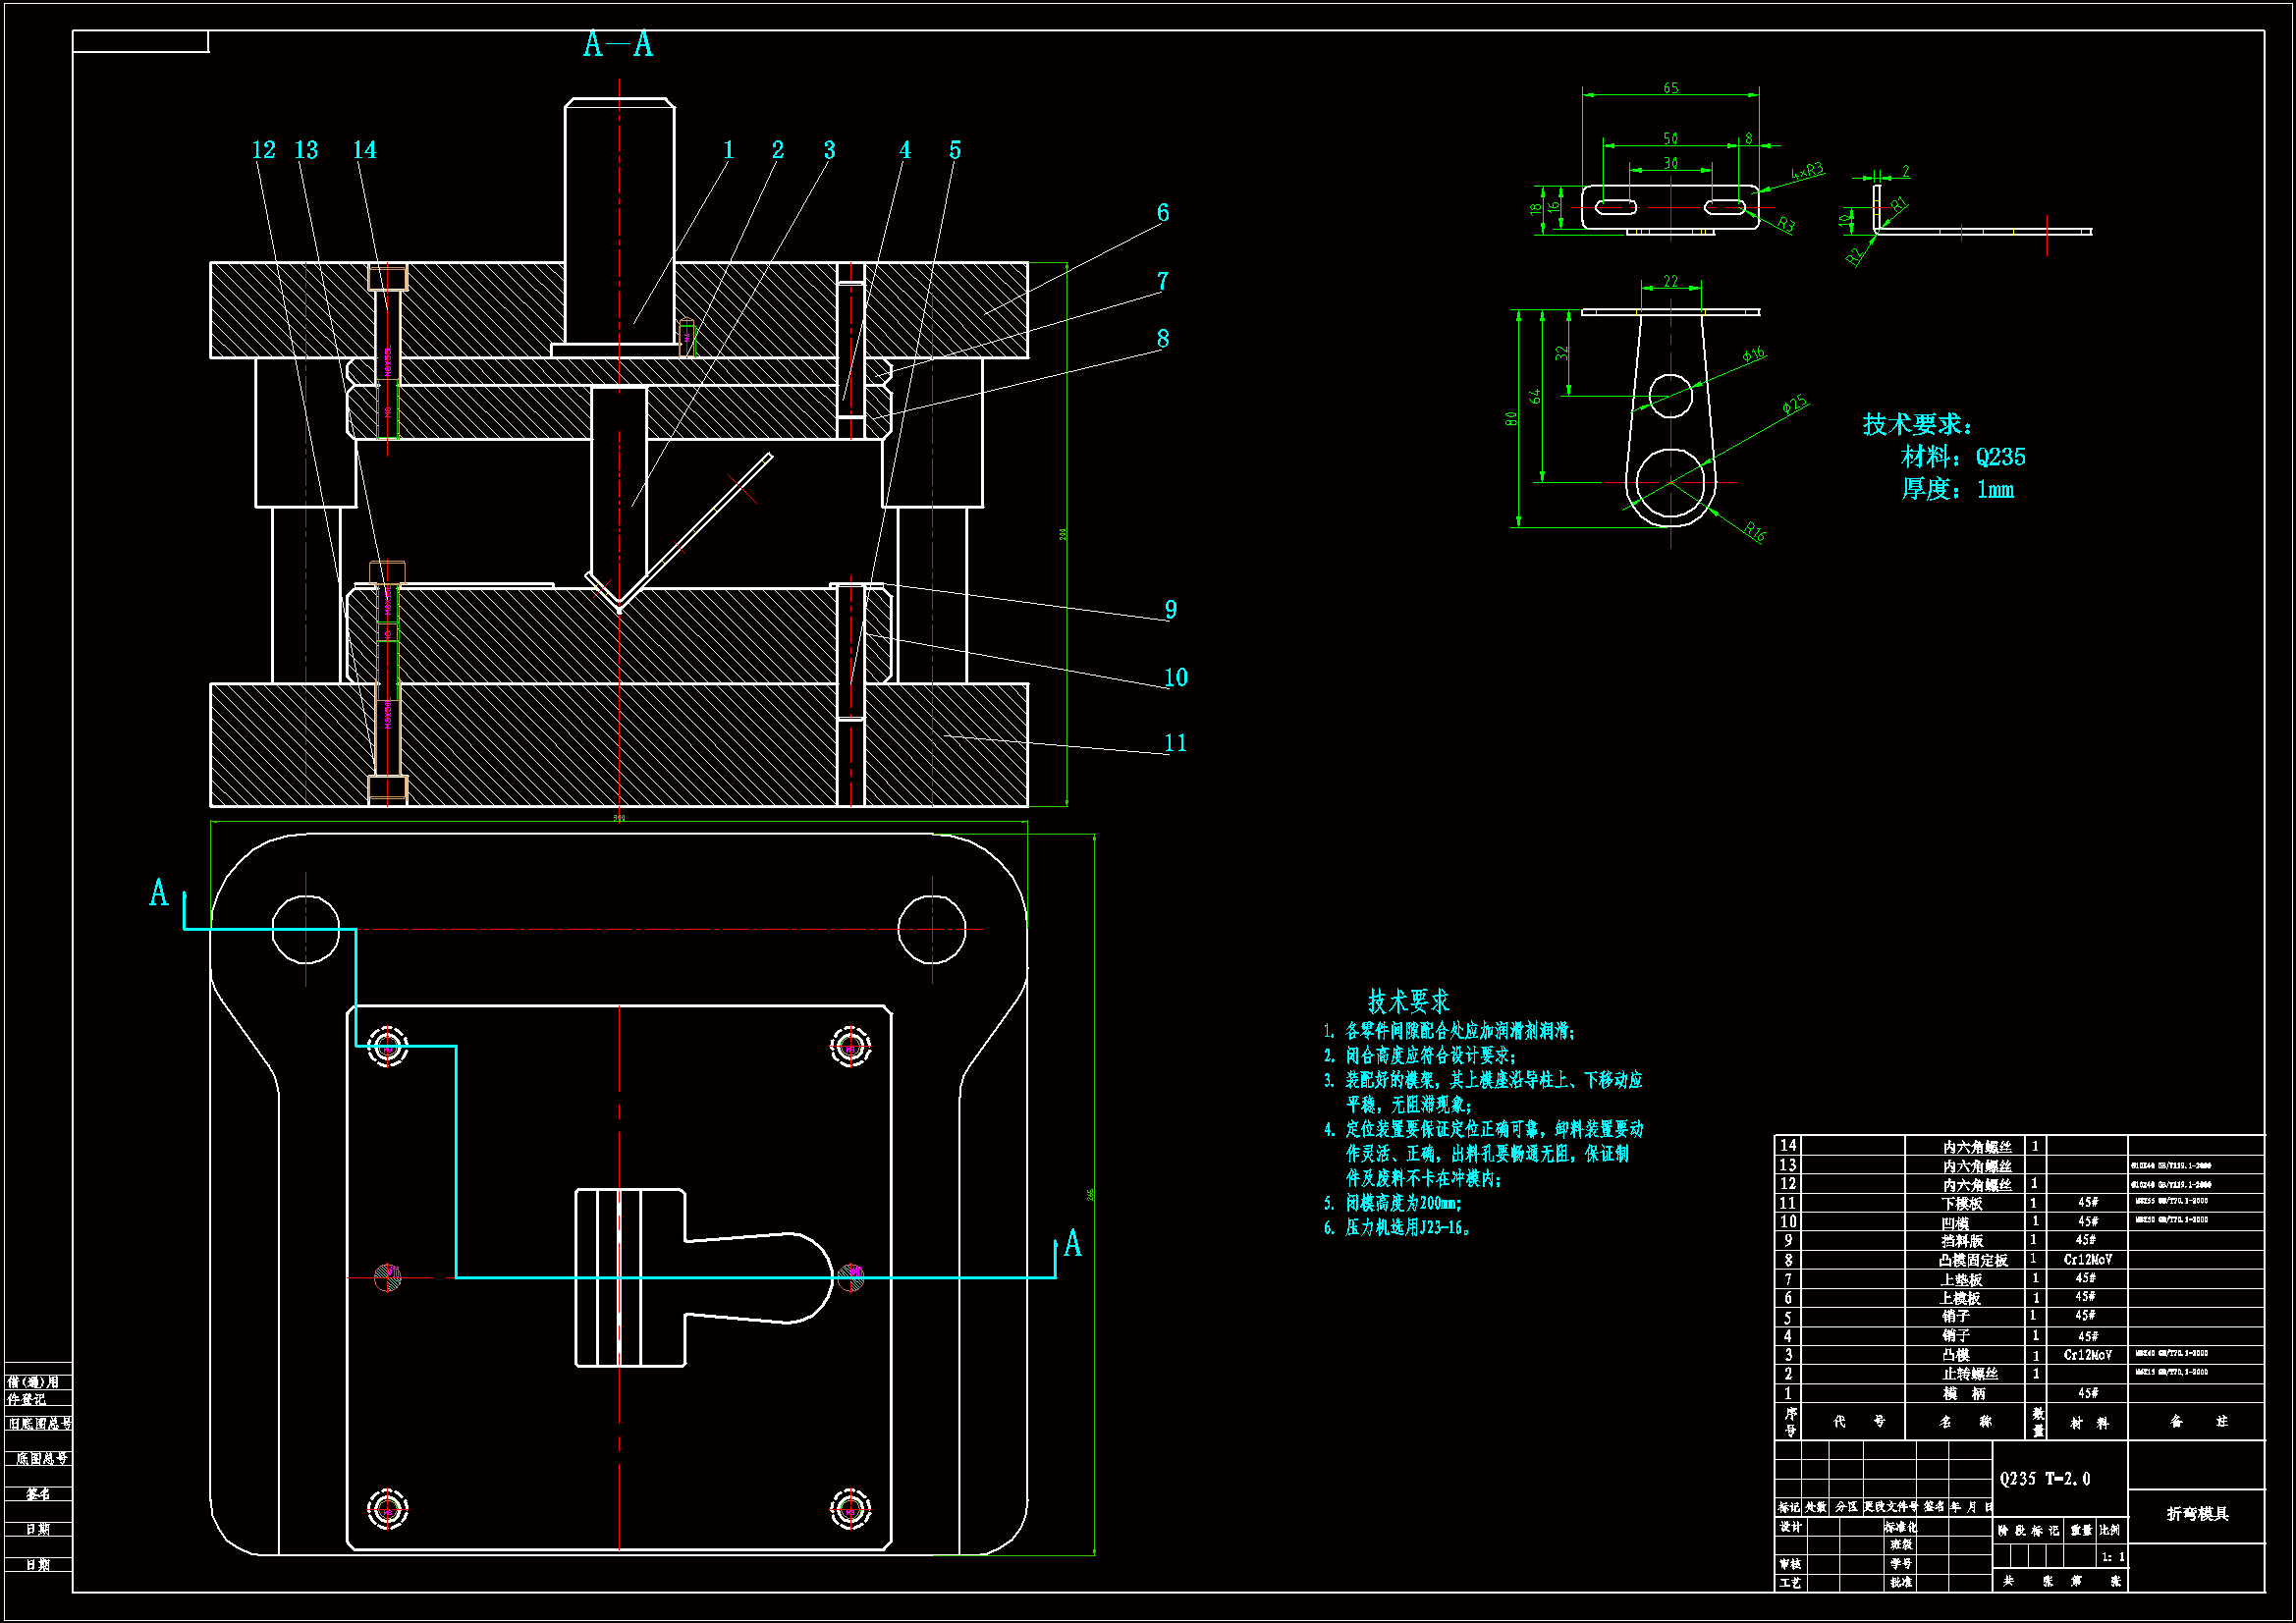The image size is (2296, 1623).
Task: Select the 技术要求 heading above numbered notes
Action: click(x=1408, y=1001)
